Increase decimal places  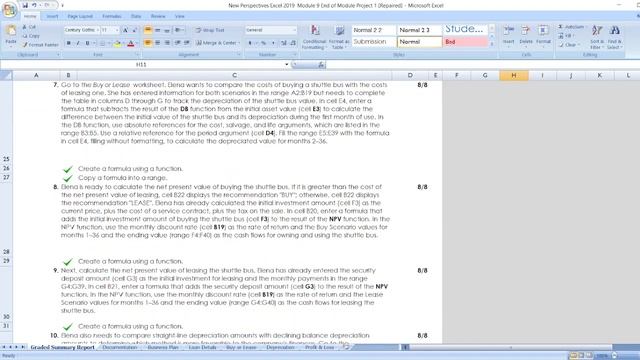tap(284, 43)
